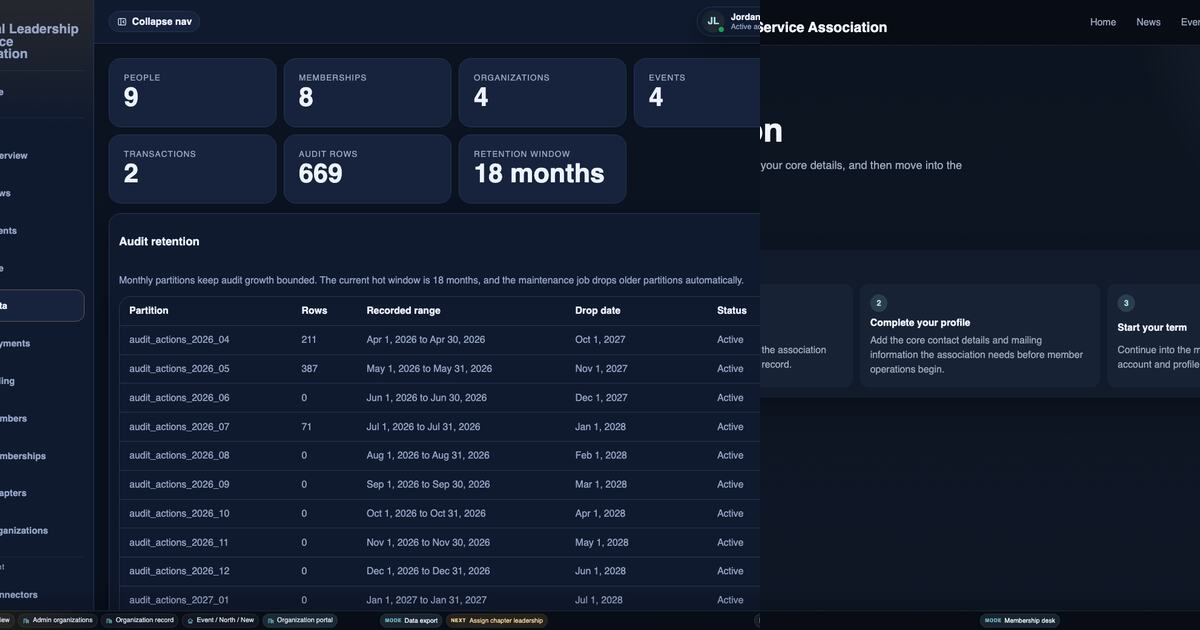Open the Connectors sidebar item
This screenshot has width=1200, height=630.
(42, 595)
